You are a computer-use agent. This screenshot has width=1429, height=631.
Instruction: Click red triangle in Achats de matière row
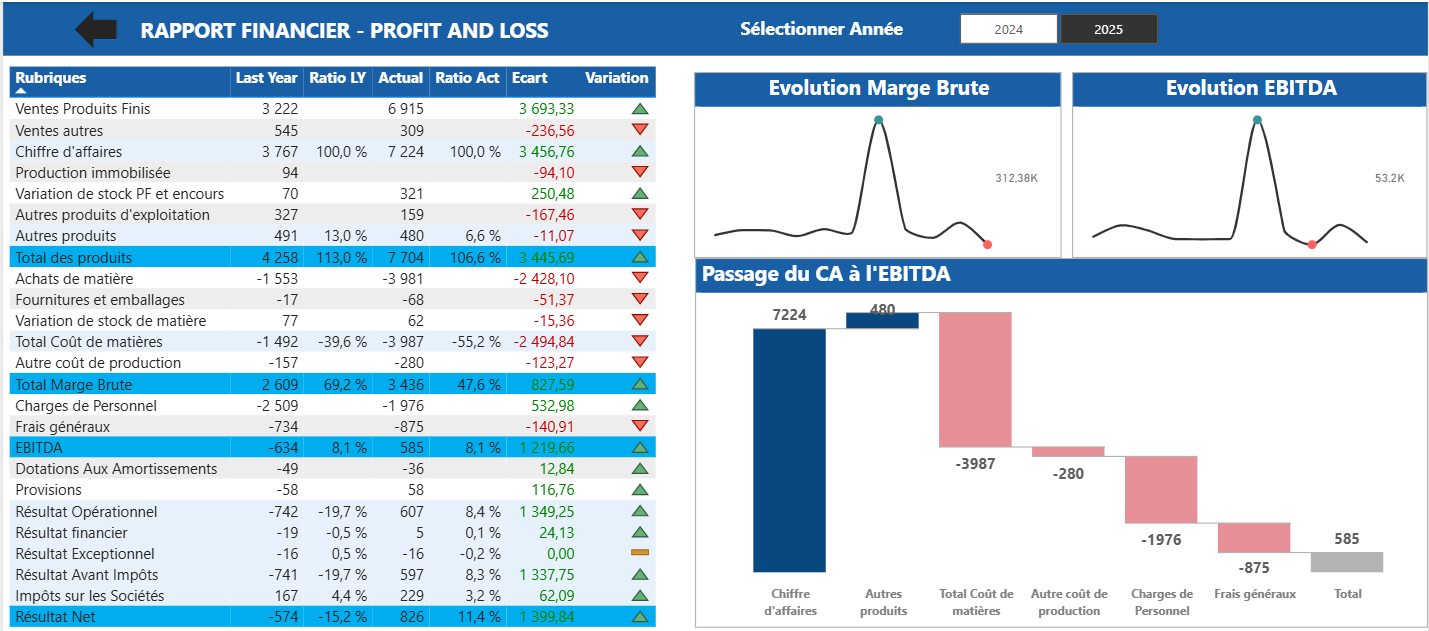(x=640, y=278)
